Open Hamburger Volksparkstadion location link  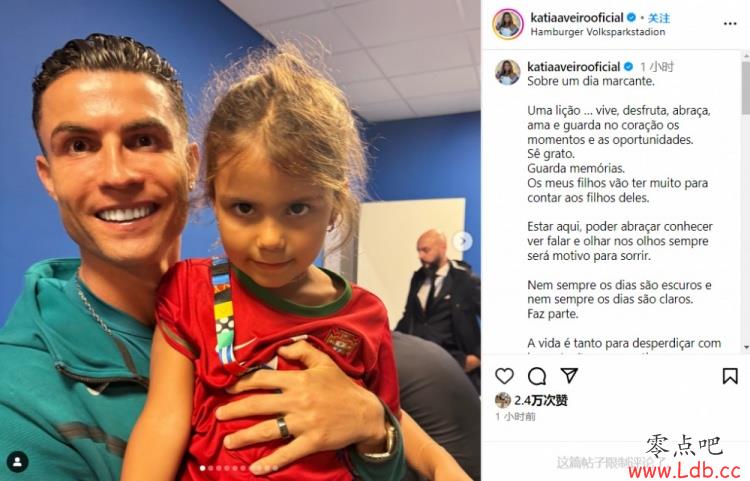click(597, 32)
